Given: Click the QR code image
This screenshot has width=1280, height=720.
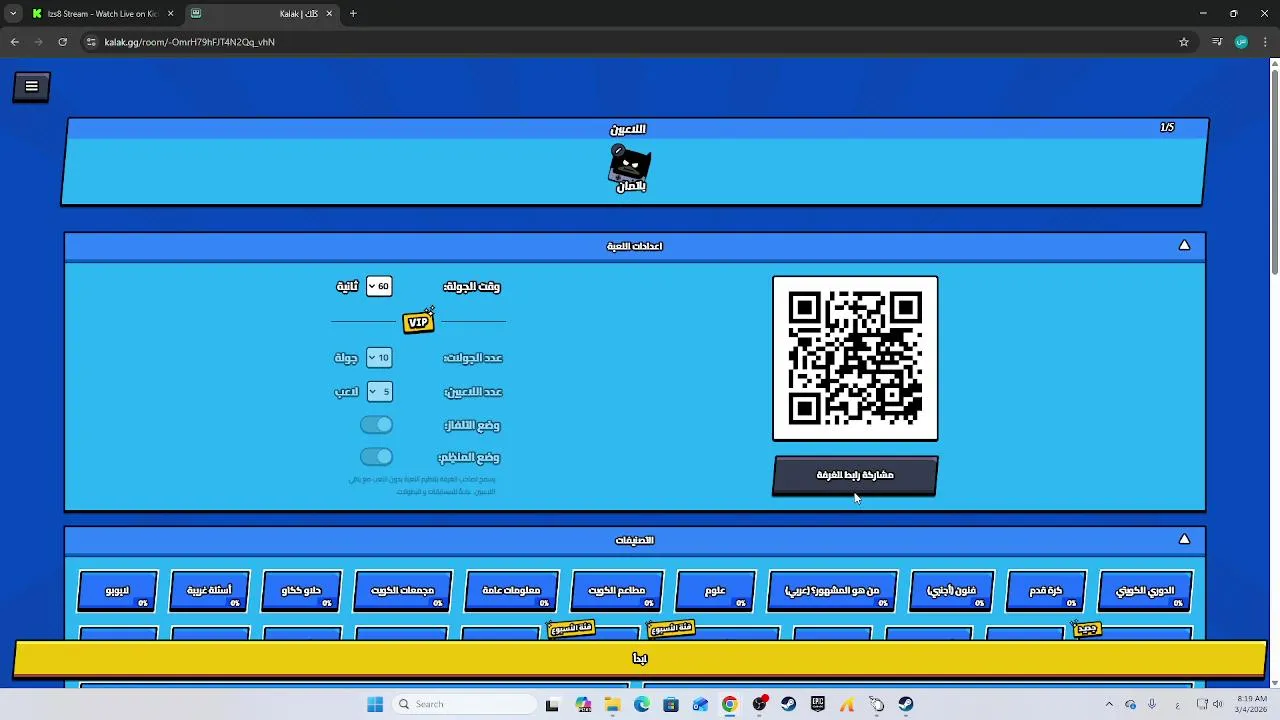Looking at the screenshot, I should click(x=855, y=358).
